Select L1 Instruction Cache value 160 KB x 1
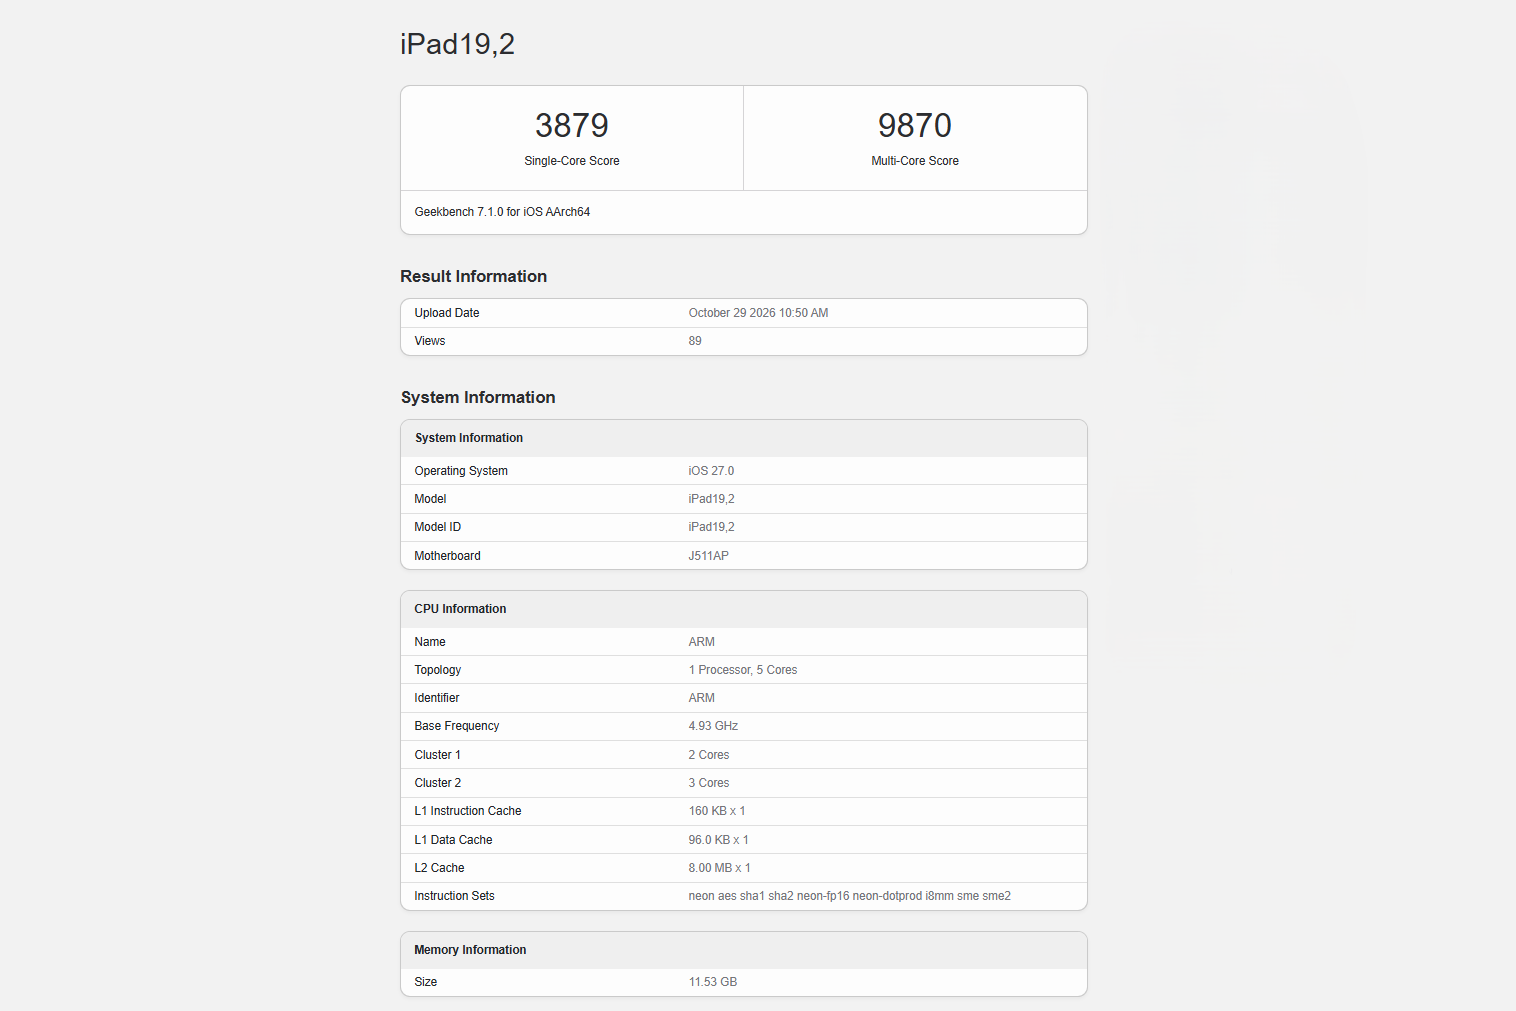The width and height of the screenshot is (1516, 1011). (717, 811)
